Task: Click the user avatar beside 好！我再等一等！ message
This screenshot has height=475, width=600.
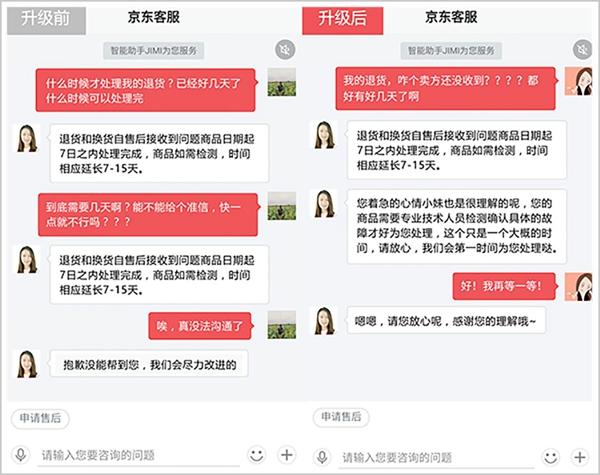Action: coord(578,284)
